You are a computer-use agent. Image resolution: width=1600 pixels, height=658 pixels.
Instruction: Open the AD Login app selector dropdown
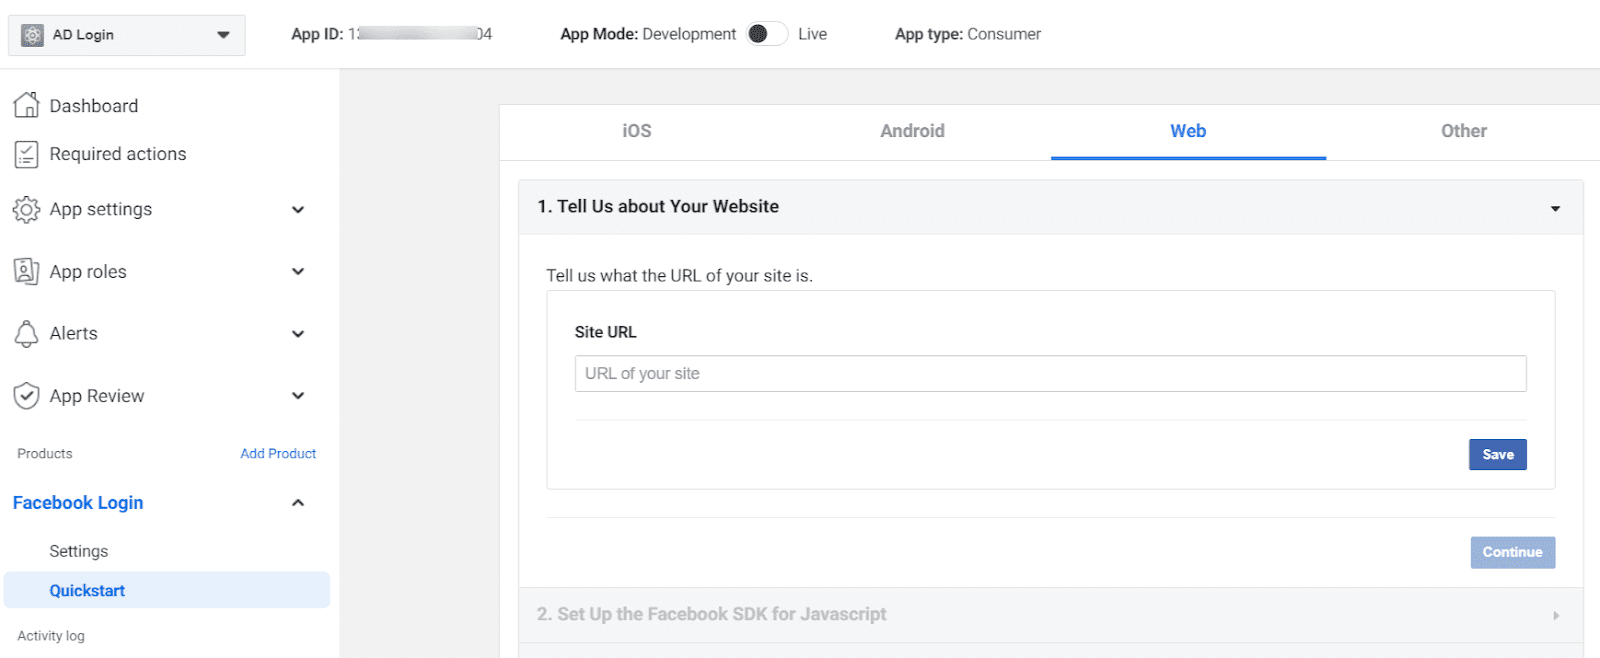[x=127, y=35]
